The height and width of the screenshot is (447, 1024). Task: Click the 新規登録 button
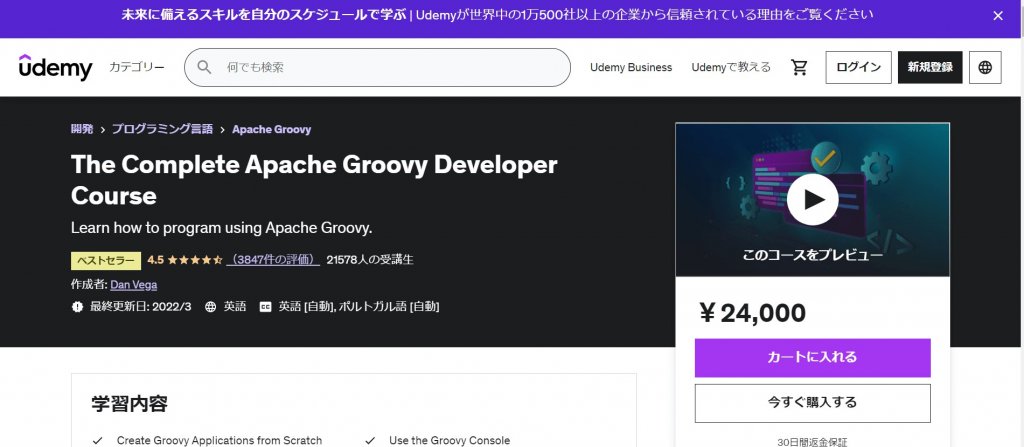tap(930, 67)
